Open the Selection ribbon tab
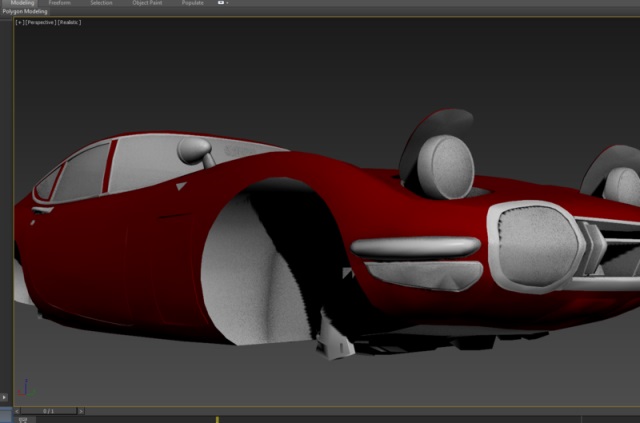Image resolution: width=640 pixels, height=423 pixels. [101, 3]
